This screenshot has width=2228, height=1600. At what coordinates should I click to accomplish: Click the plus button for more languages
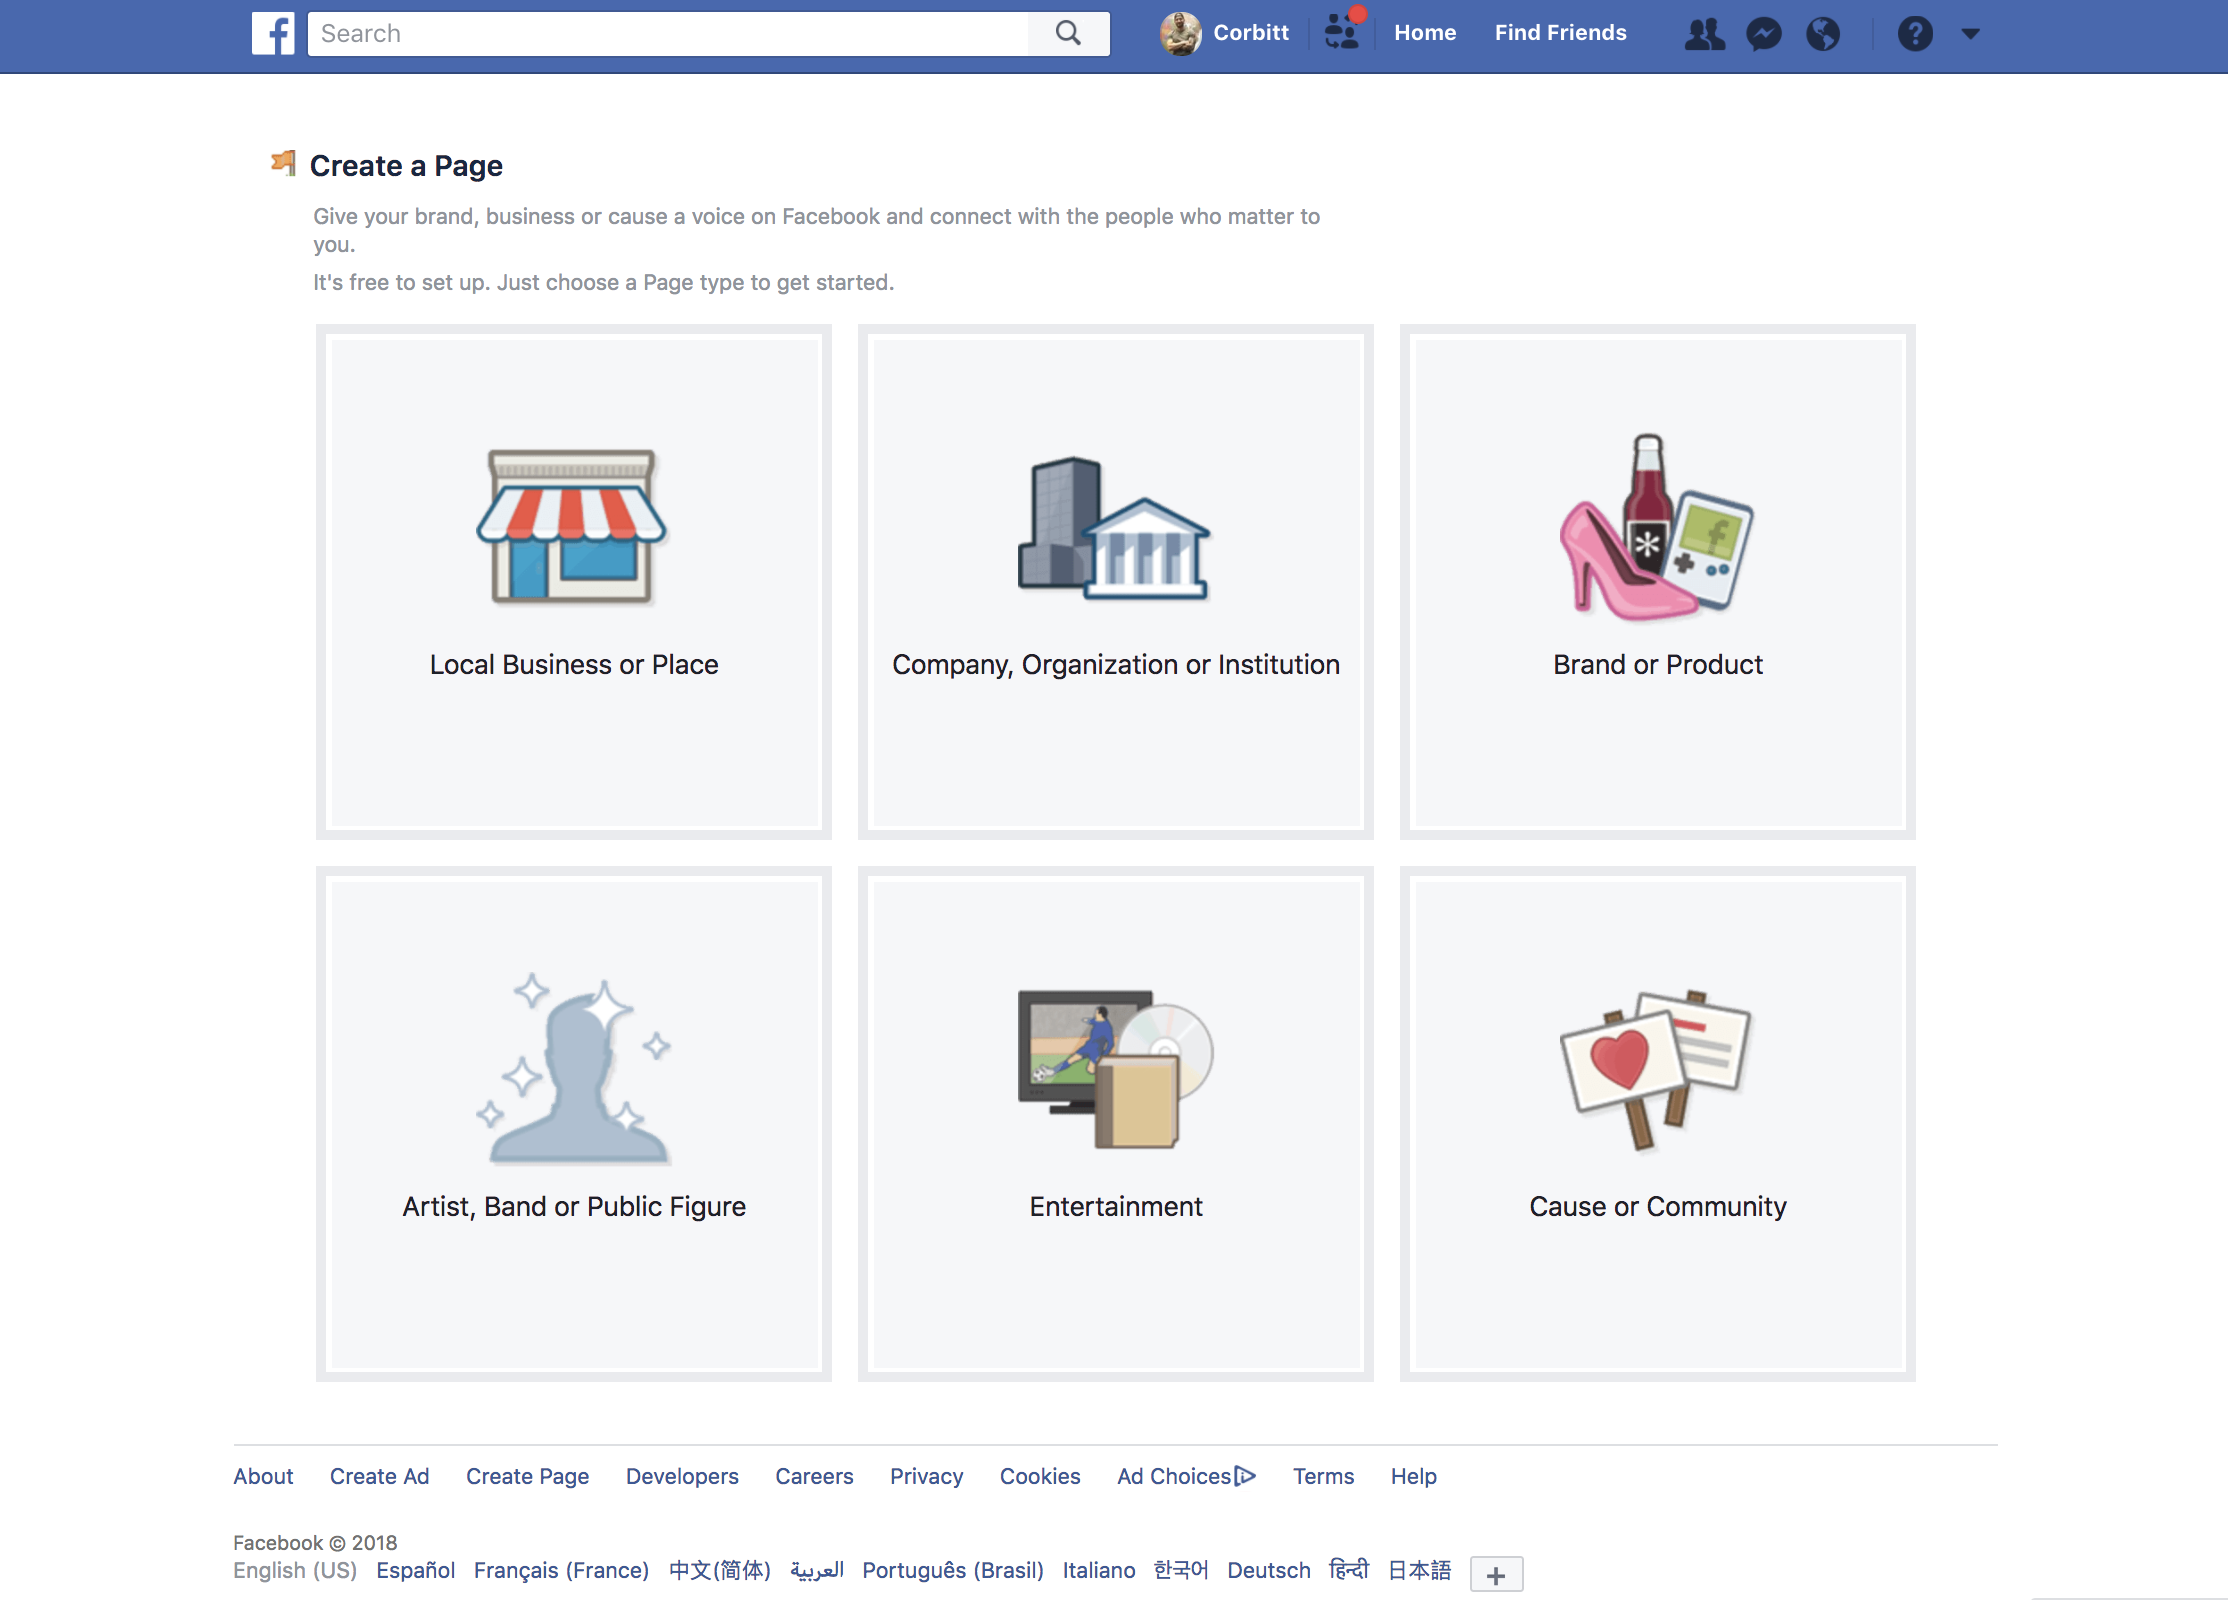(x=1496, y=1574)
